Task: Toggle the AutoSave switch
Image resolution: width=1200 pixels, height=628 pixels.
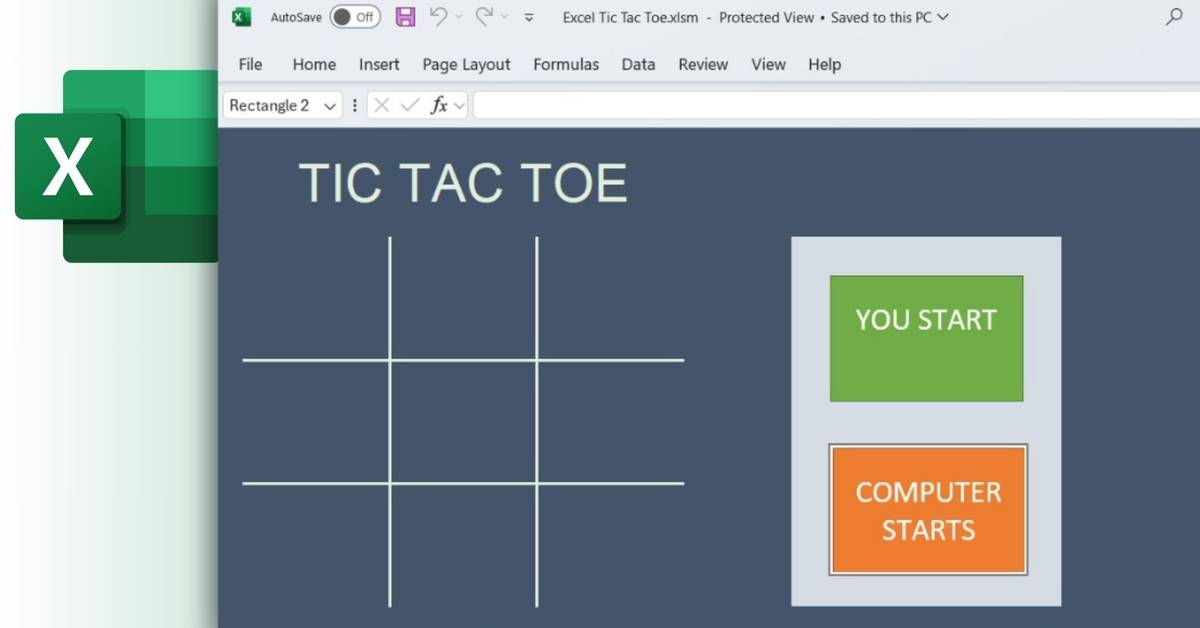Action: [355, 17]
